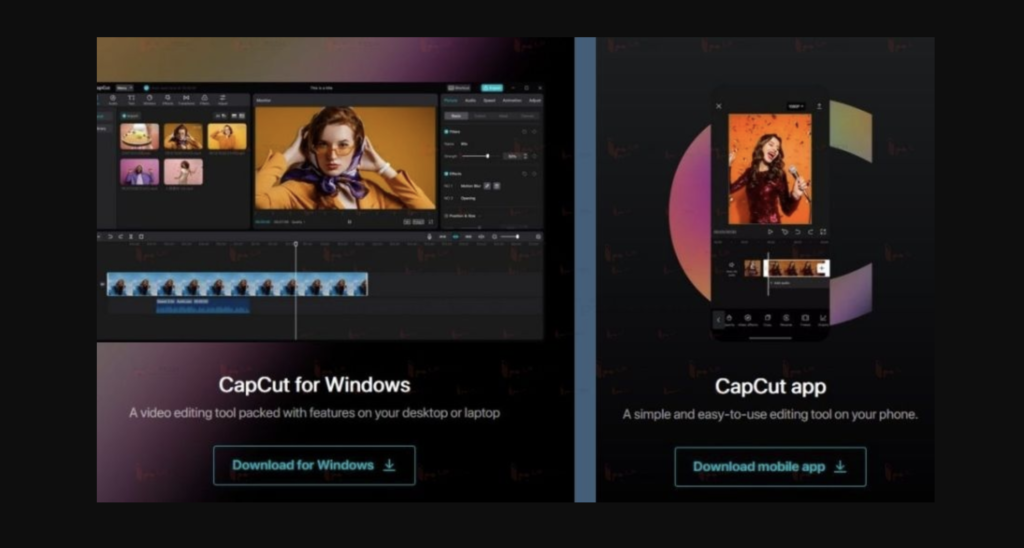Click the Import button in media panel
Screen dimensions: 1024x548
[129, 115]
